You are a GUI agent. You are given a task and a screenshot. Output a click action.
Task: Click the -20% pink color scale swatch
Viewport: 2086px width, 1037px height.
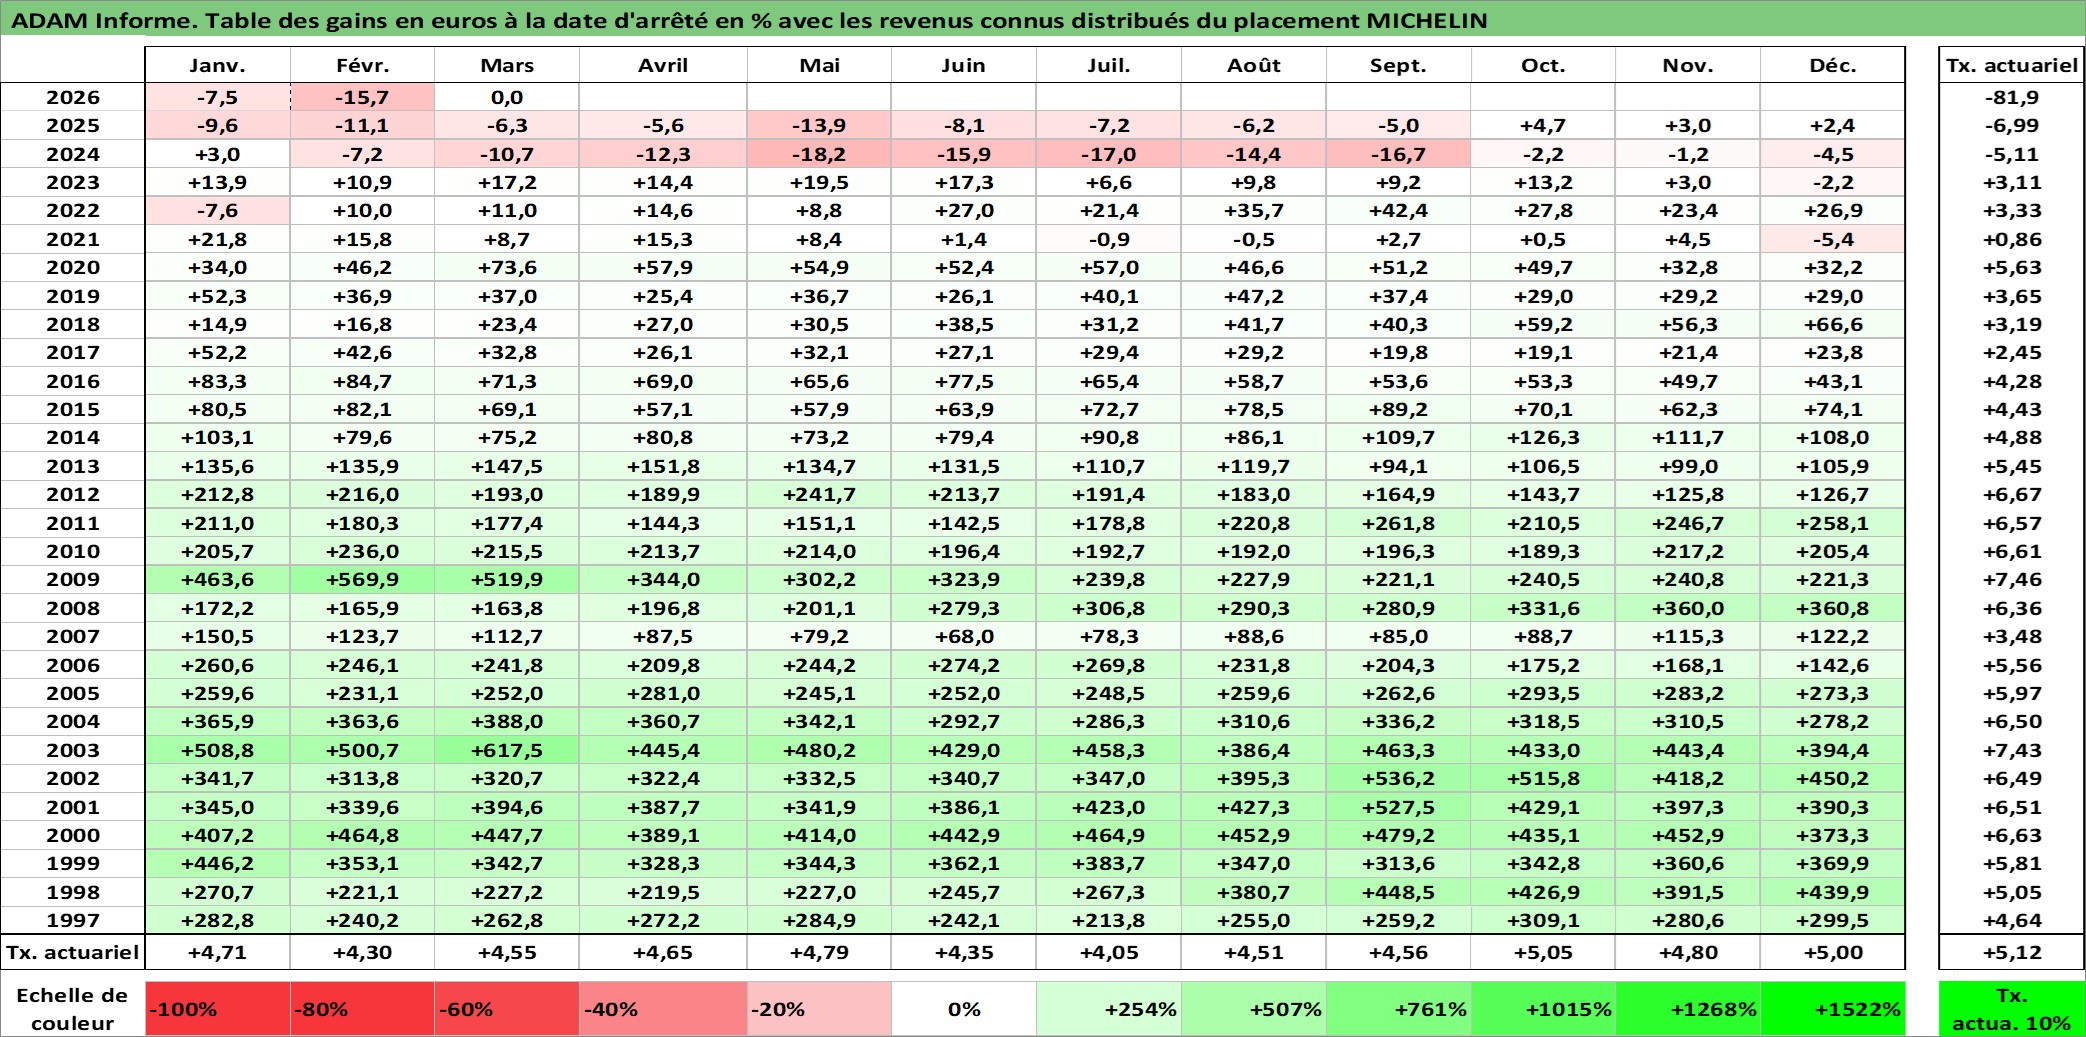click(x=819, y=1009)
